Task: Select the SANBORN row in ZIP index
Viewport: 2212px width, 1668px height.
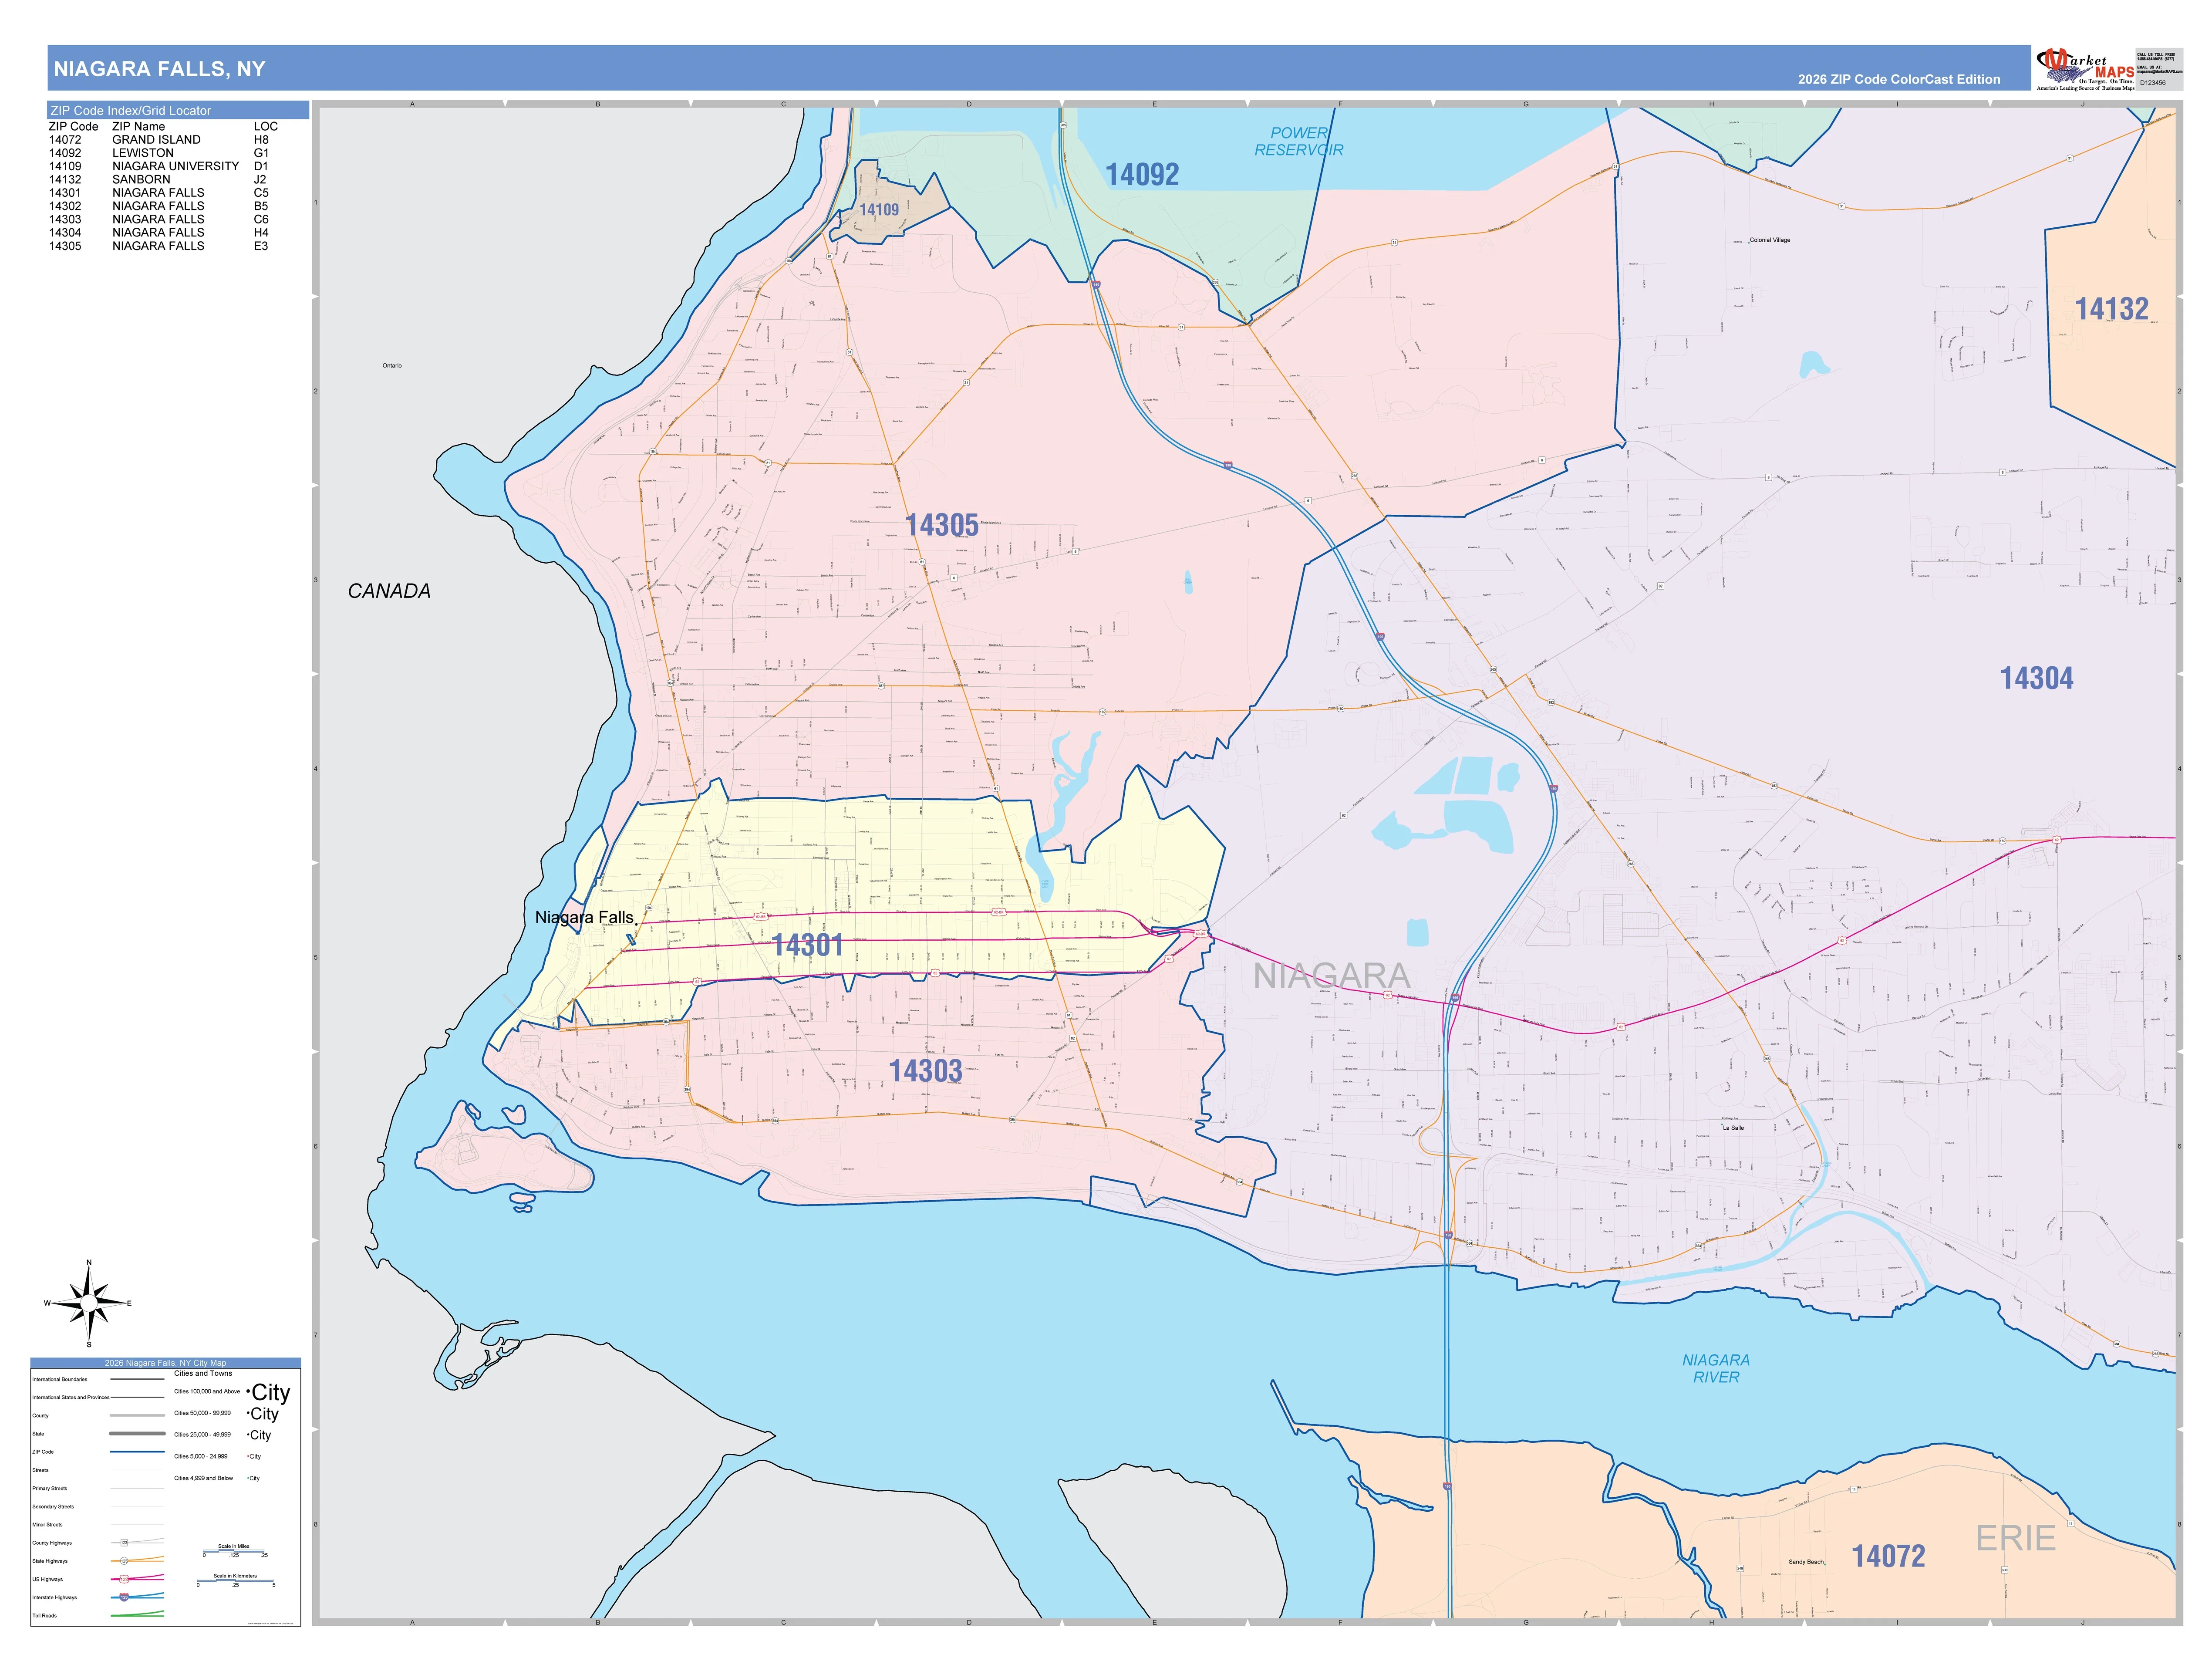Action: click(160, 180)
